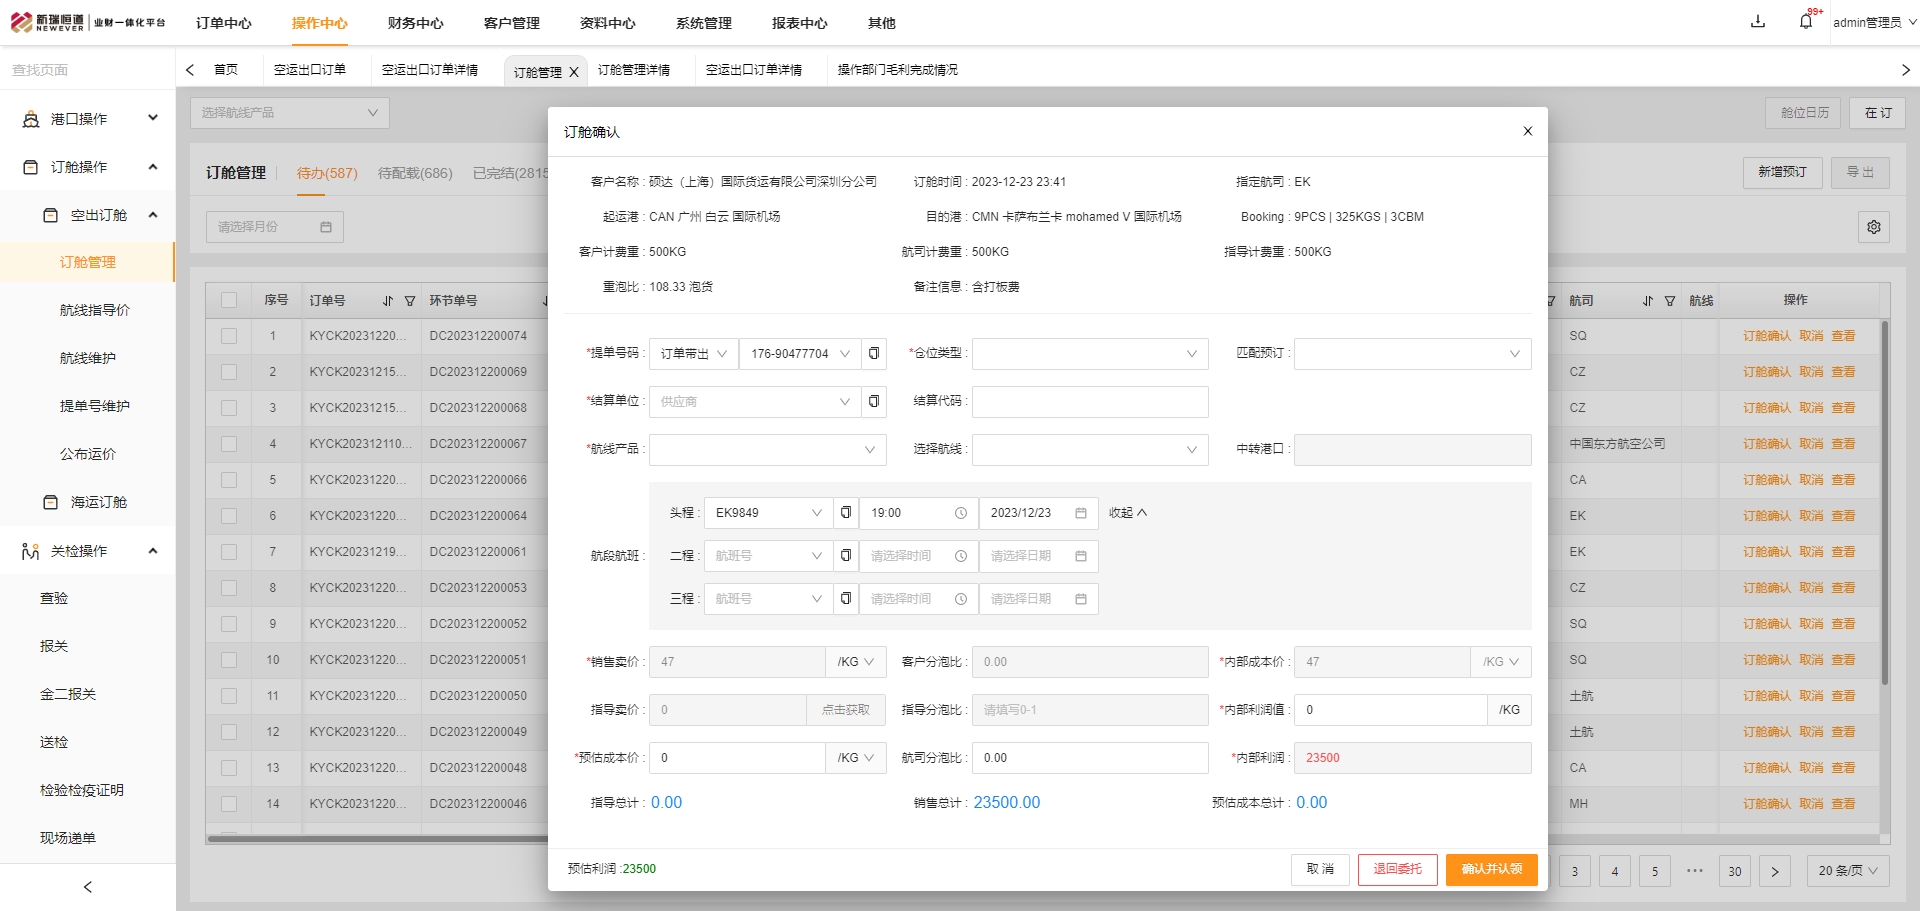Viewport: 1920px width, 911px height.
Task: Open calendar icon in 请选择月份 field
Action: [x=326, y=227]
